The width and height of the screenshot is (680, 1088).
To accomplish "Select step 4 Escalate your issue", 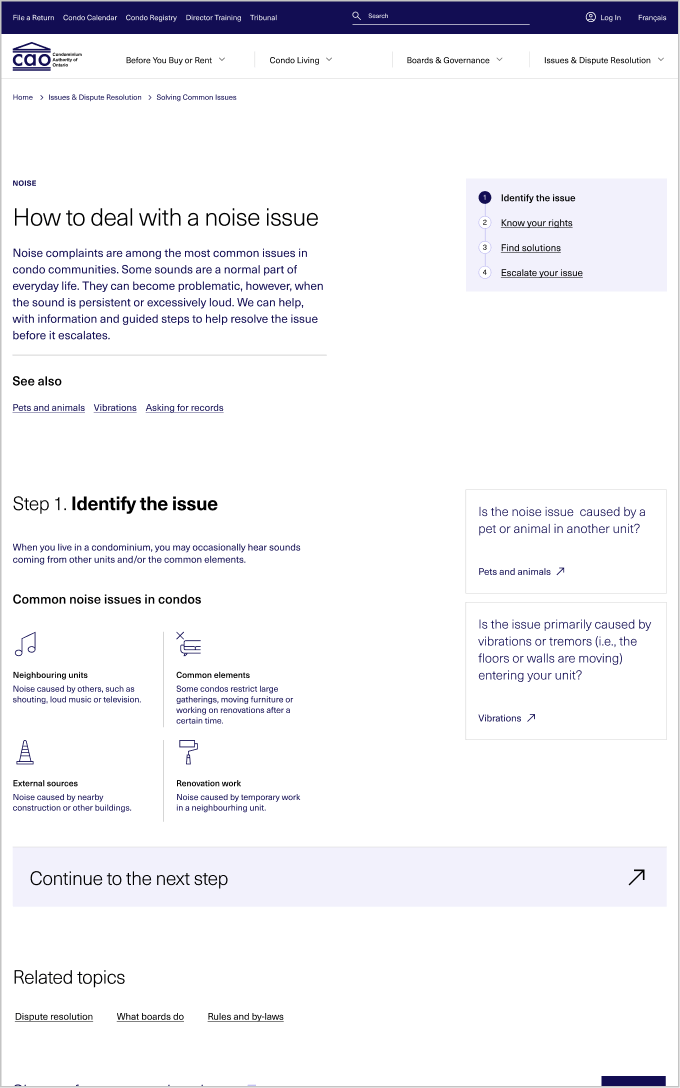I will (542, 273).
